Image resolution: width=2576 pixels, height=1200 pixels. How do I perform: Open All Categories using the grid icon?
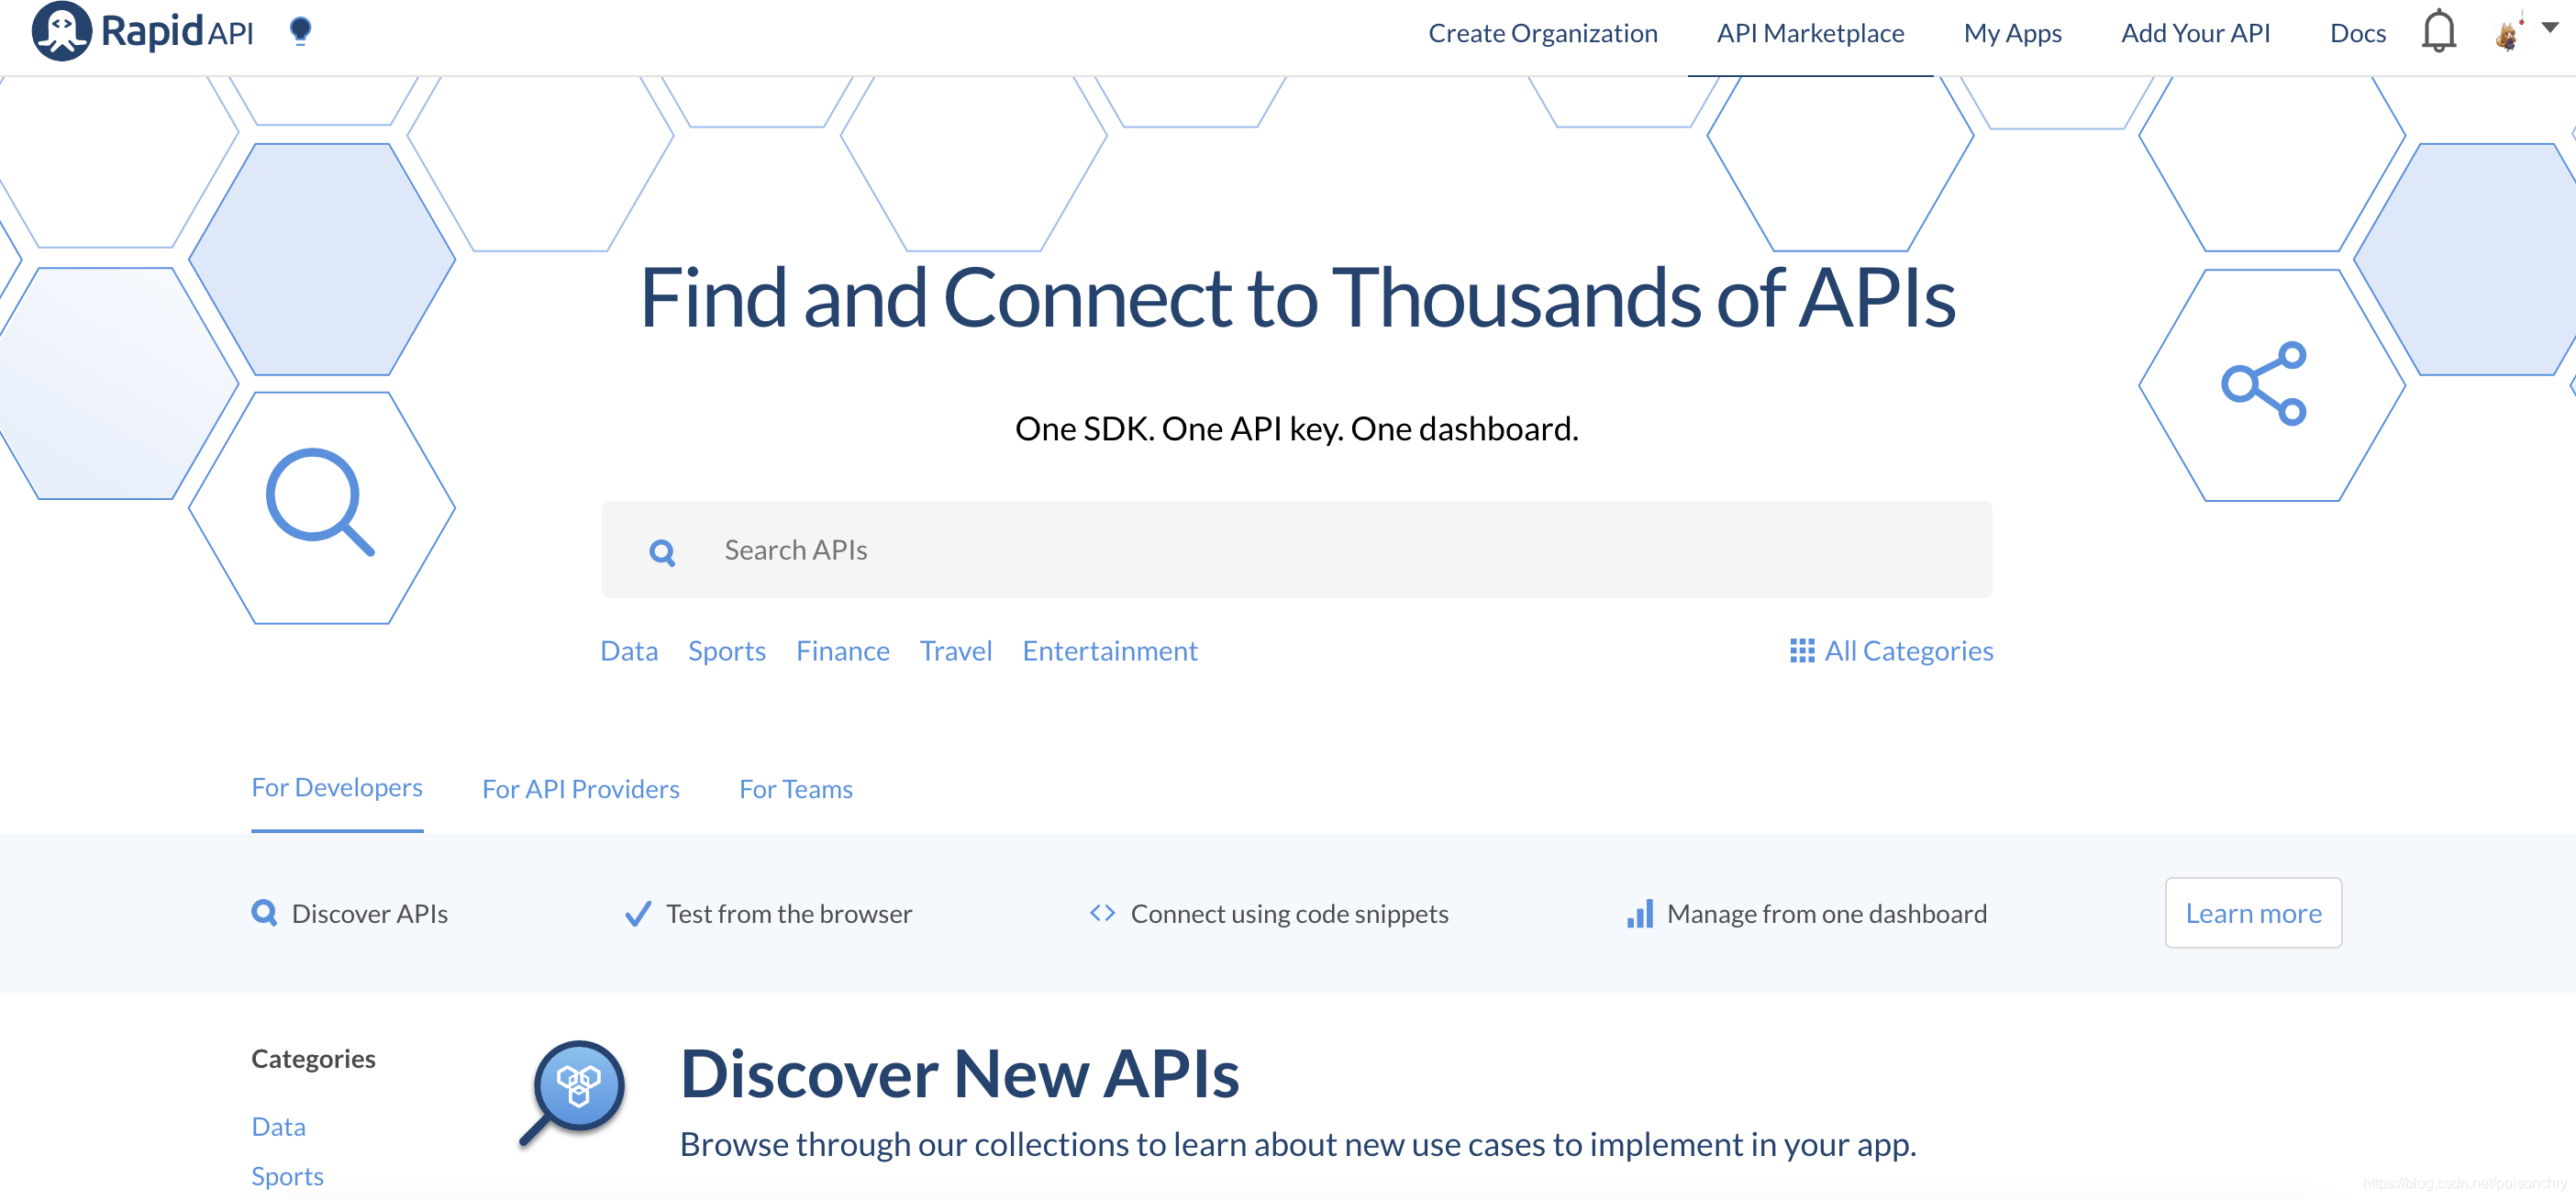coord(1802,651)
